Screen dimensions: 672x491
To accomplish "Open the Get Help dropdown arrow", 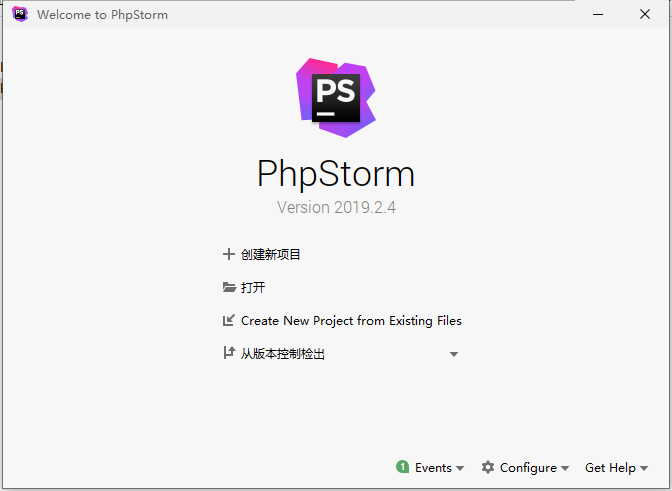I will click(644, 468).
